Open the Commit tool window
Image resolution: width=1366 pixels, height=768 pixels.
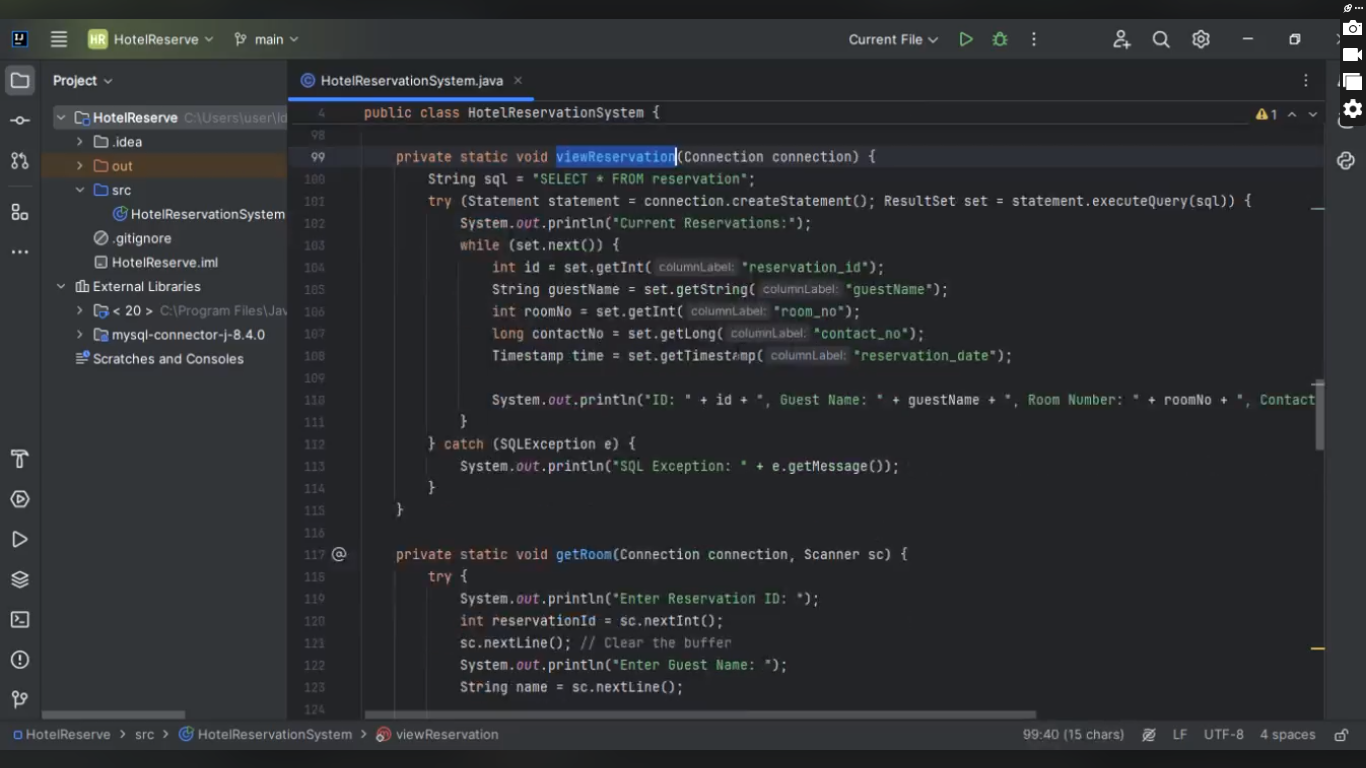[x=20, y=120]
